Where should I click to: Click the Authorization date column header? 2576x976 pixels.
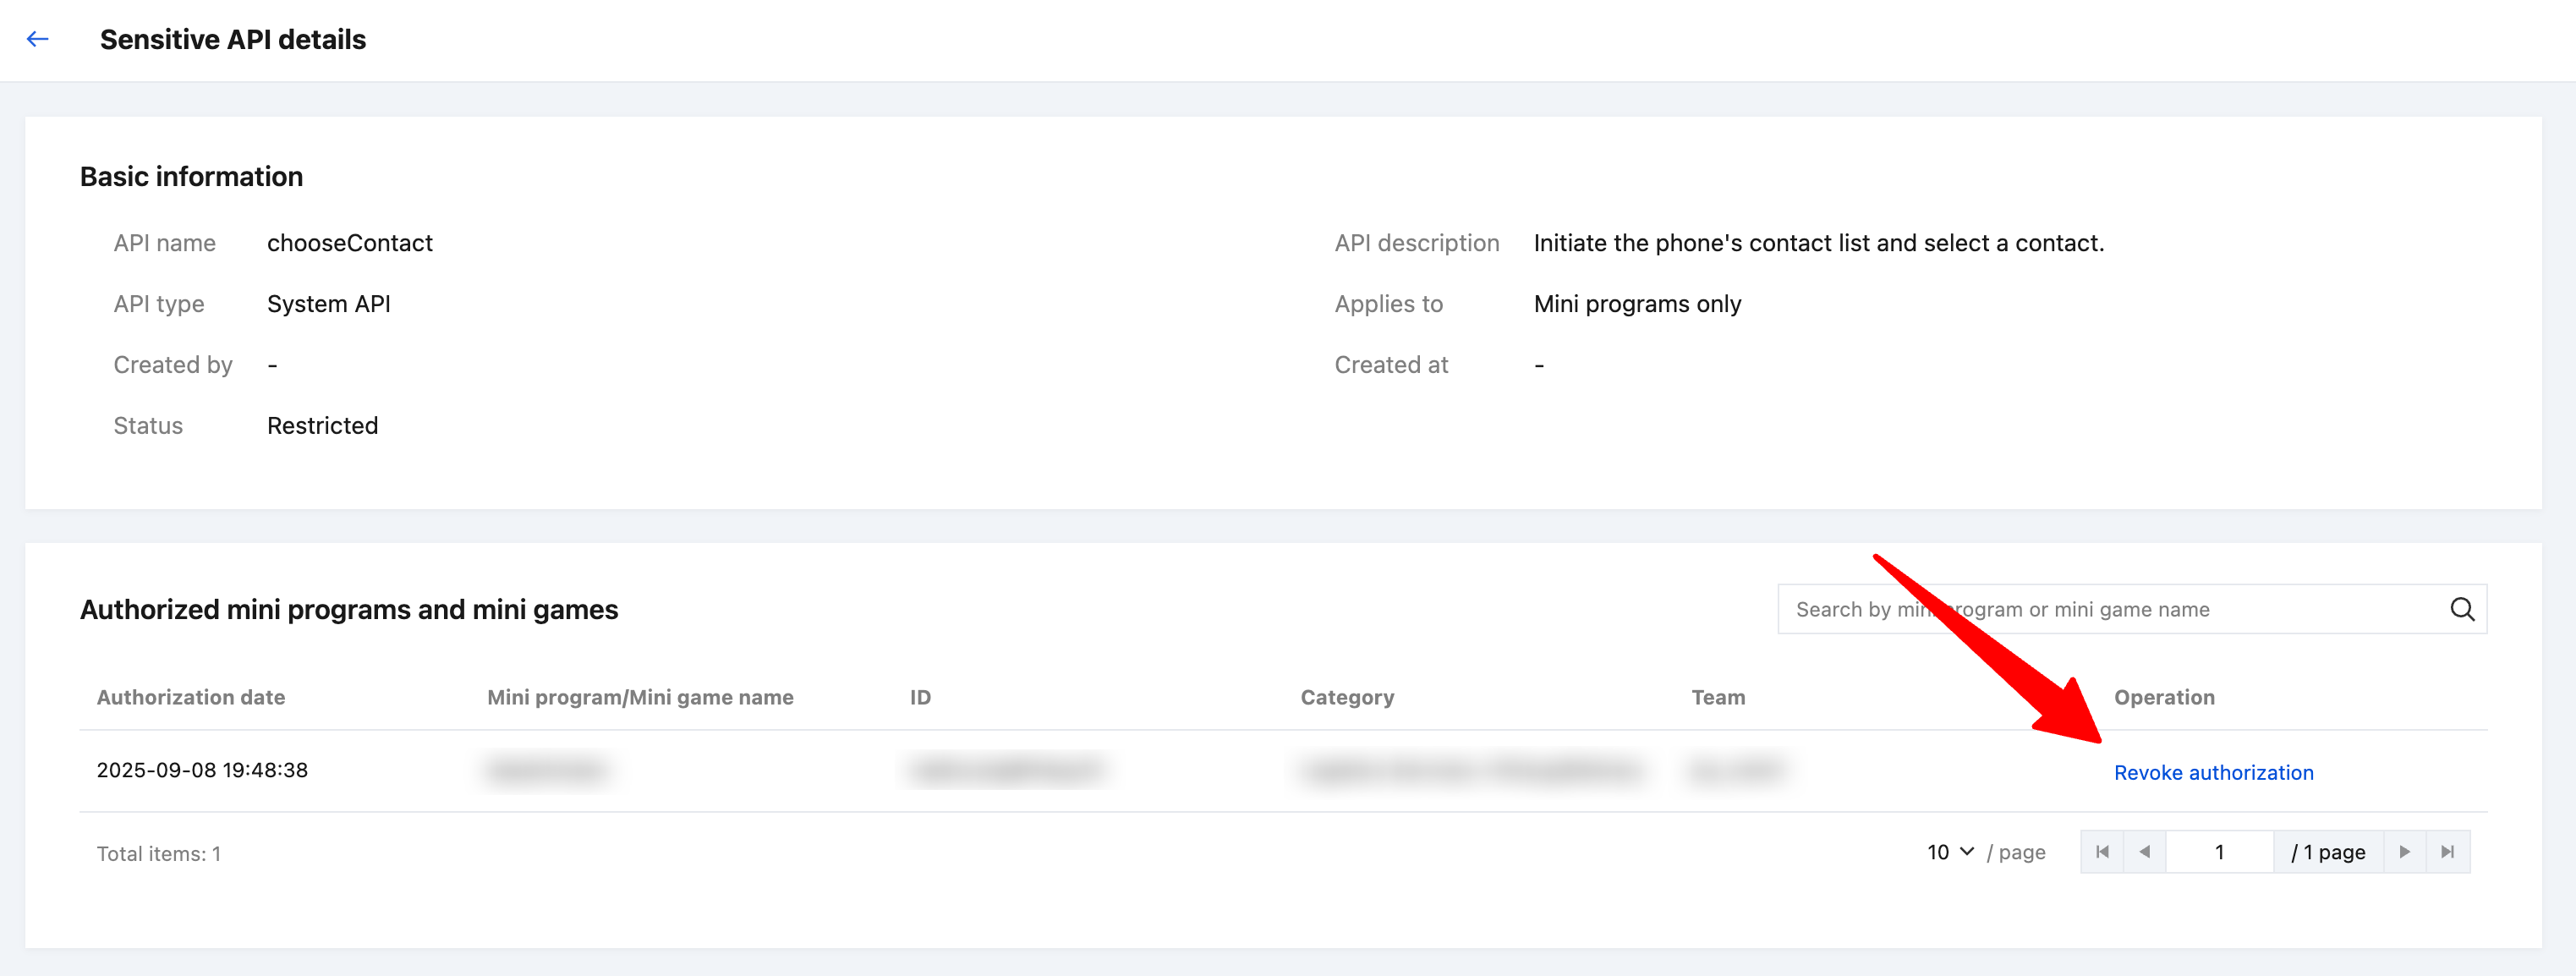click(x=191, y=697)
